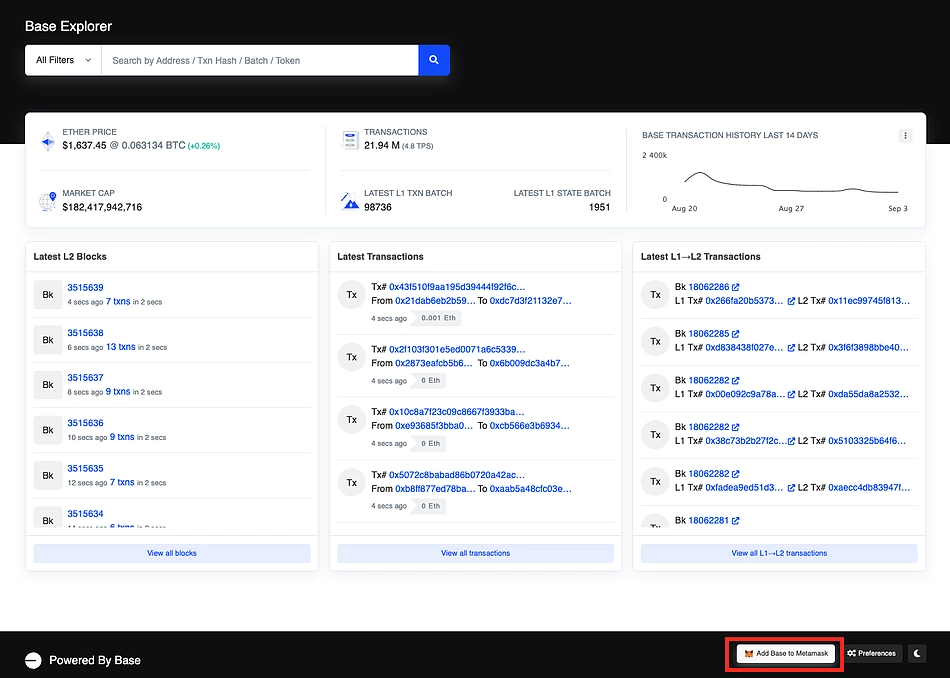The width and height of the screenshot is (950, 678).
Task: Click the Ether price icon
Action: (48, 141)
